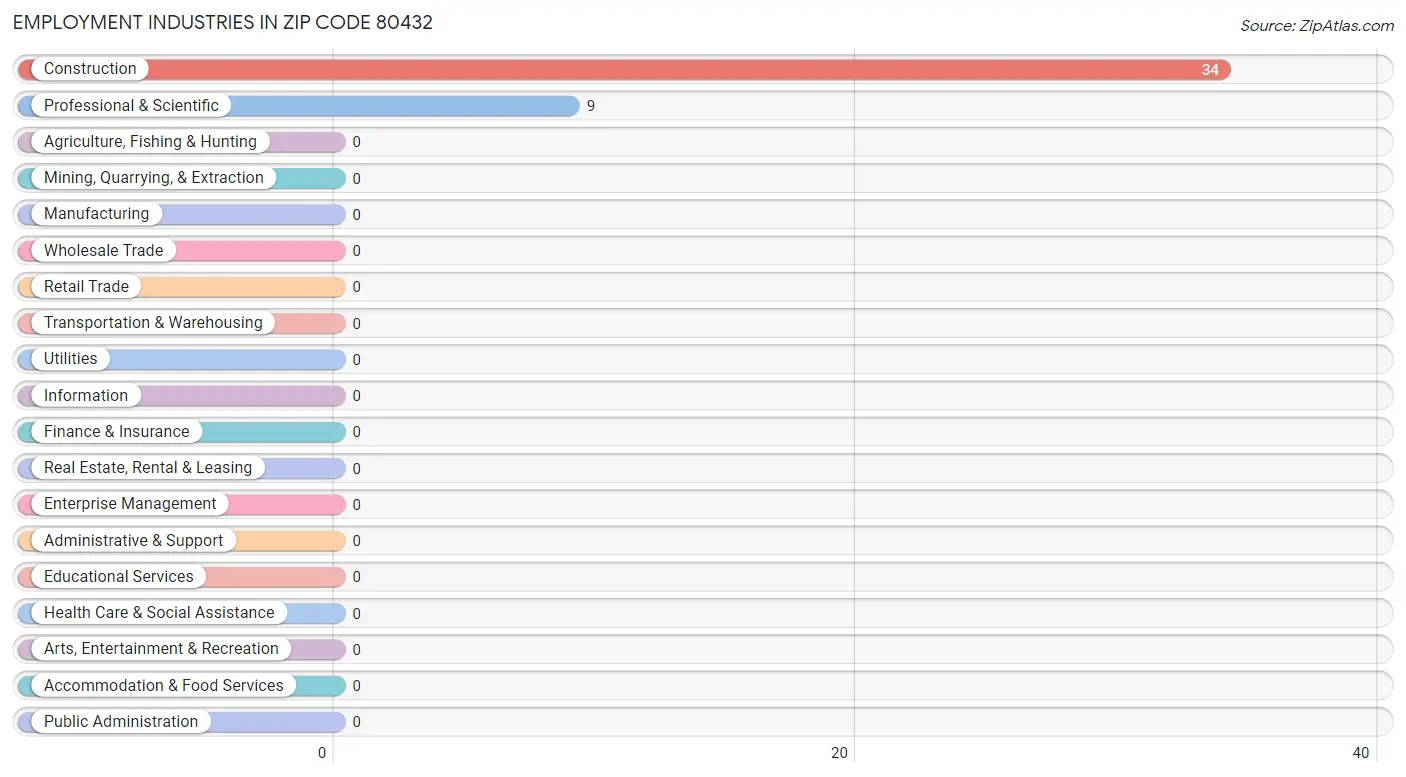
Task: Select the Health Care & Social Assistance label
Action: tap(159, 613)
